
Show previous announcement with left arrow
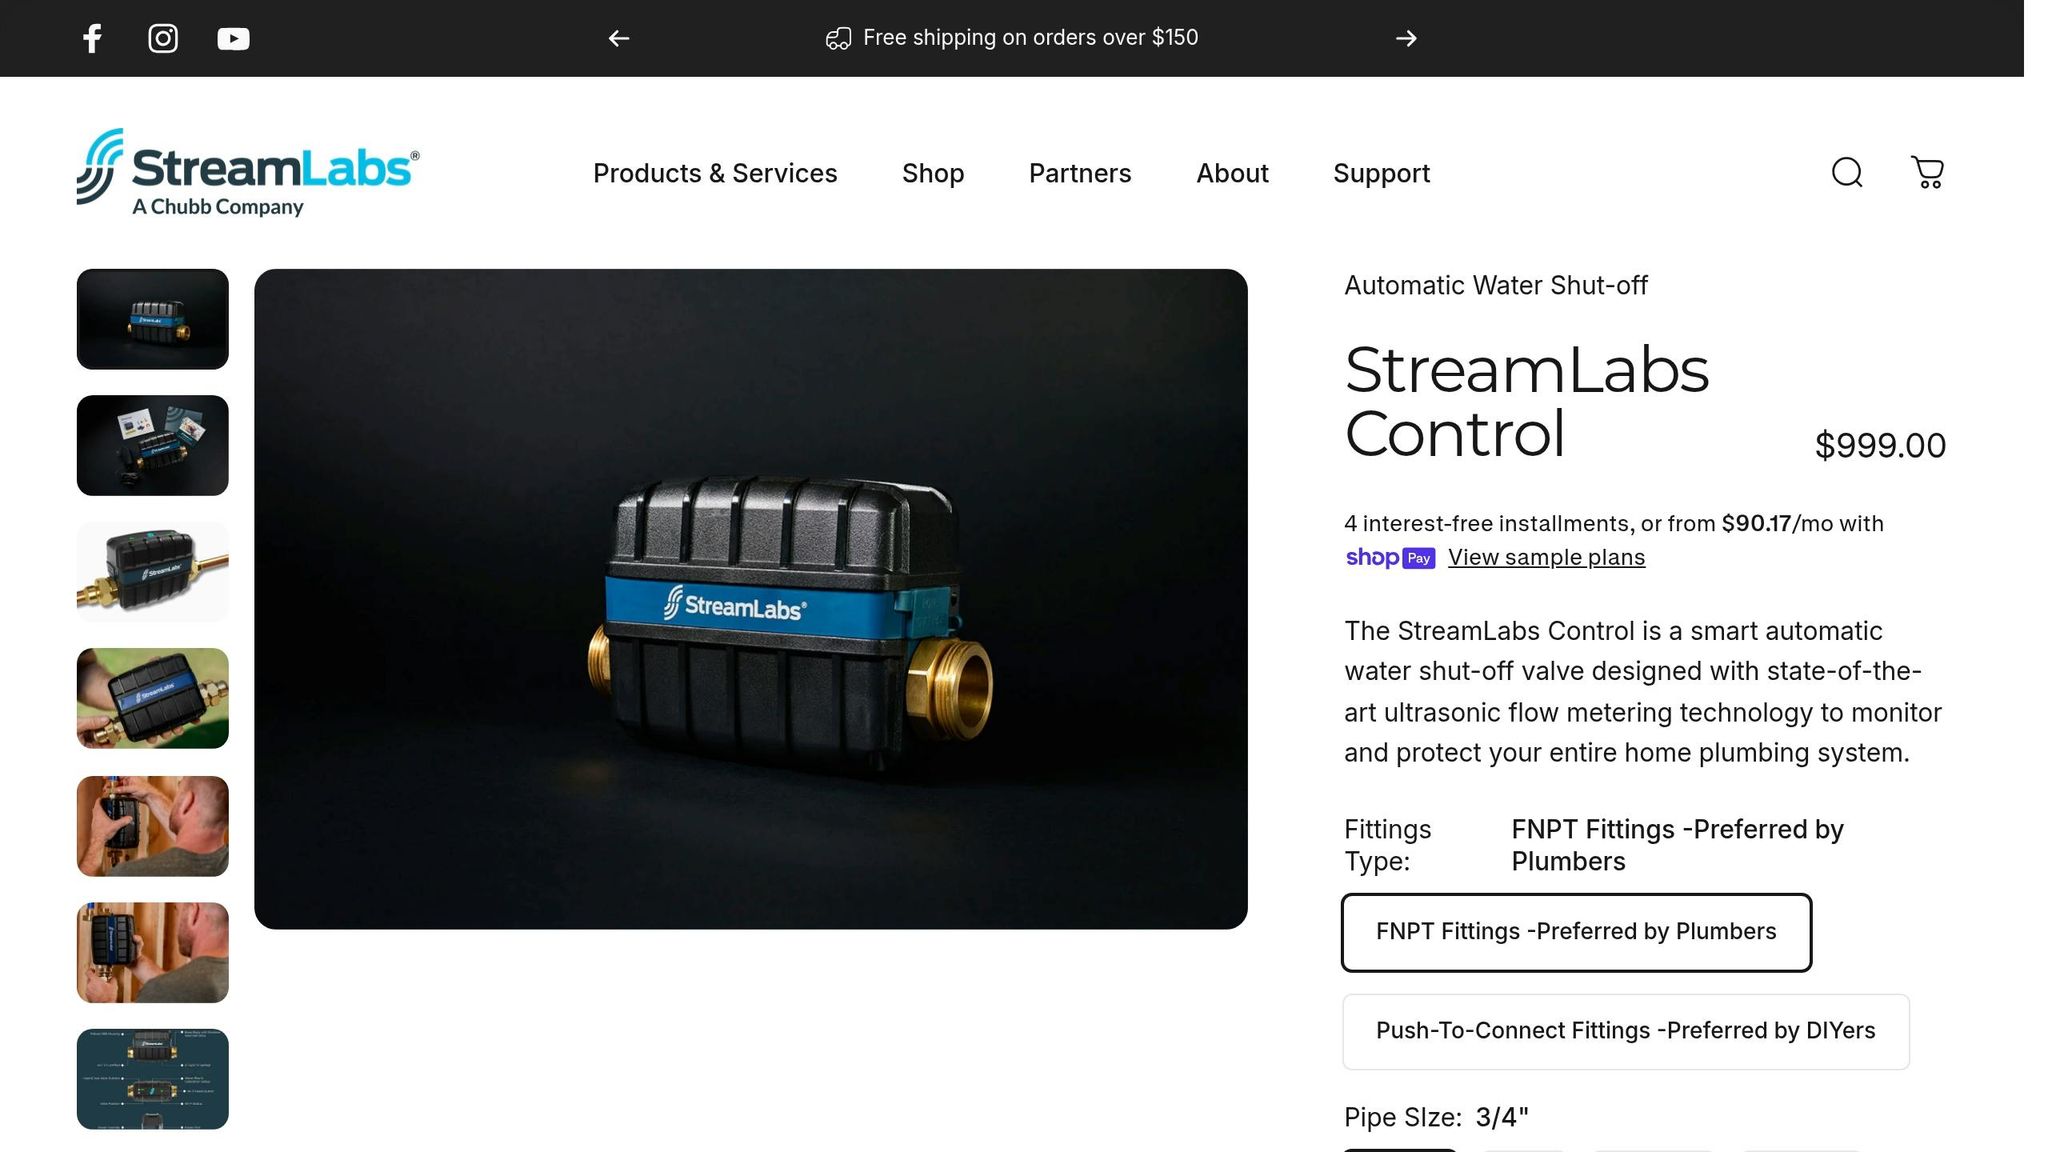click(x=619, y=38)
